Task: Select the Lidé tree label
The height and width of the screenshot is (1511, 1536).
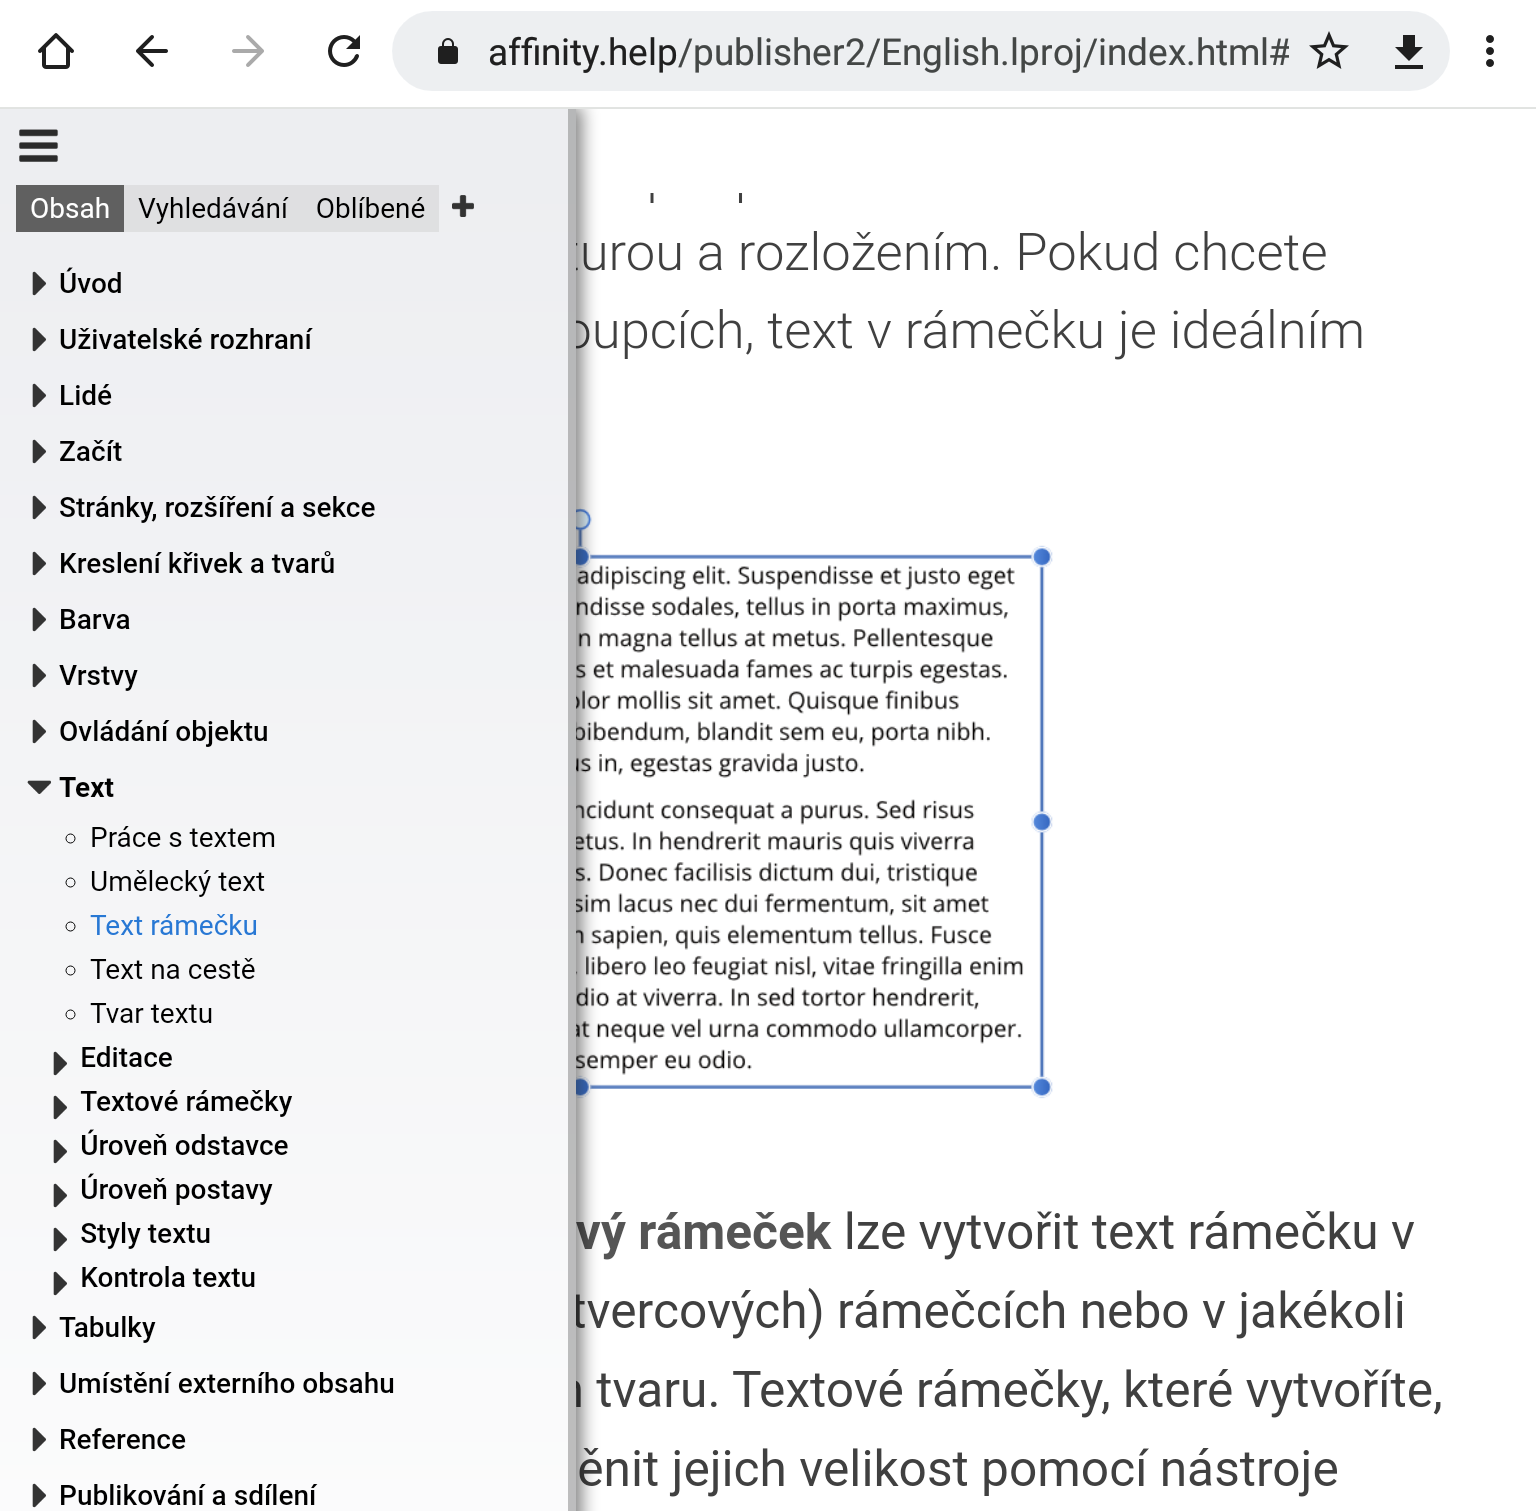Action: click(85, 395)
